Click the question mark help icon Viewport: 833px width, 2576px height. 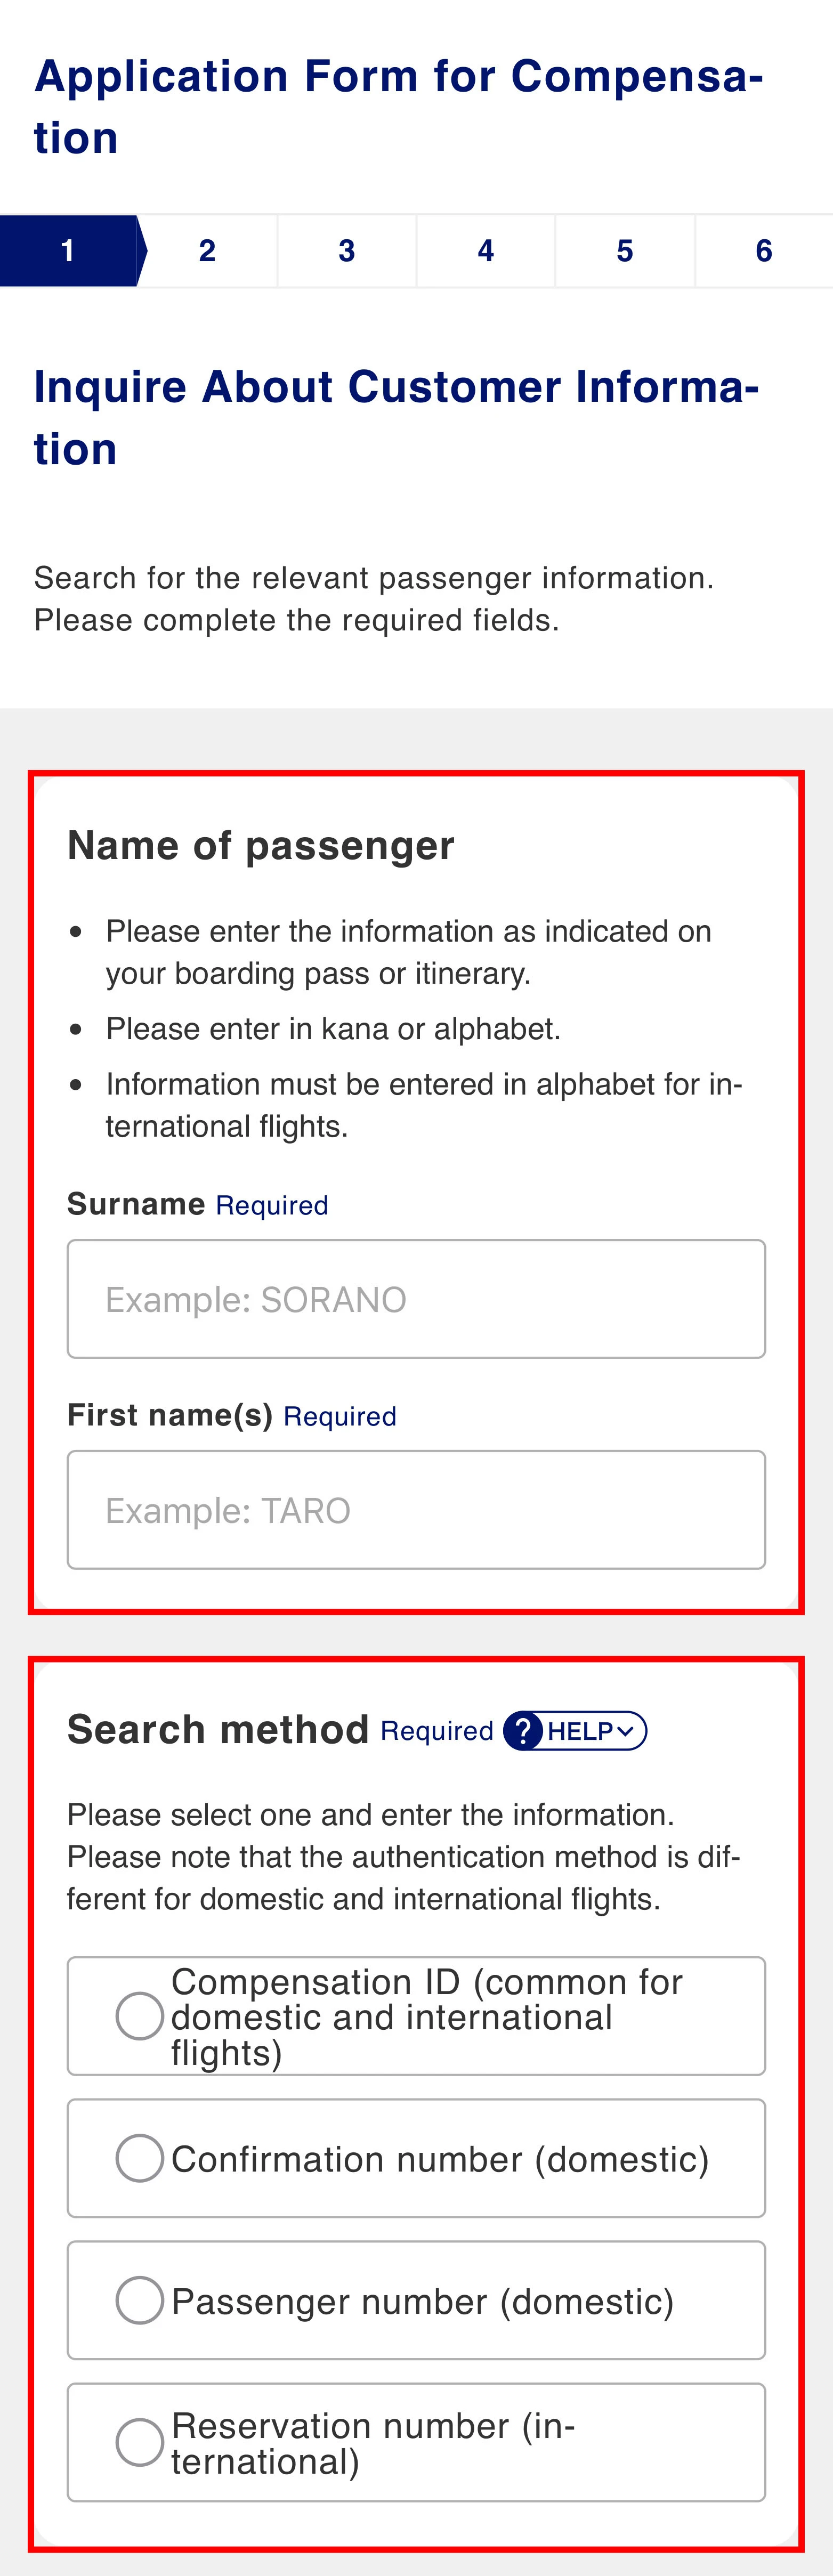(x=523, y=1731)
